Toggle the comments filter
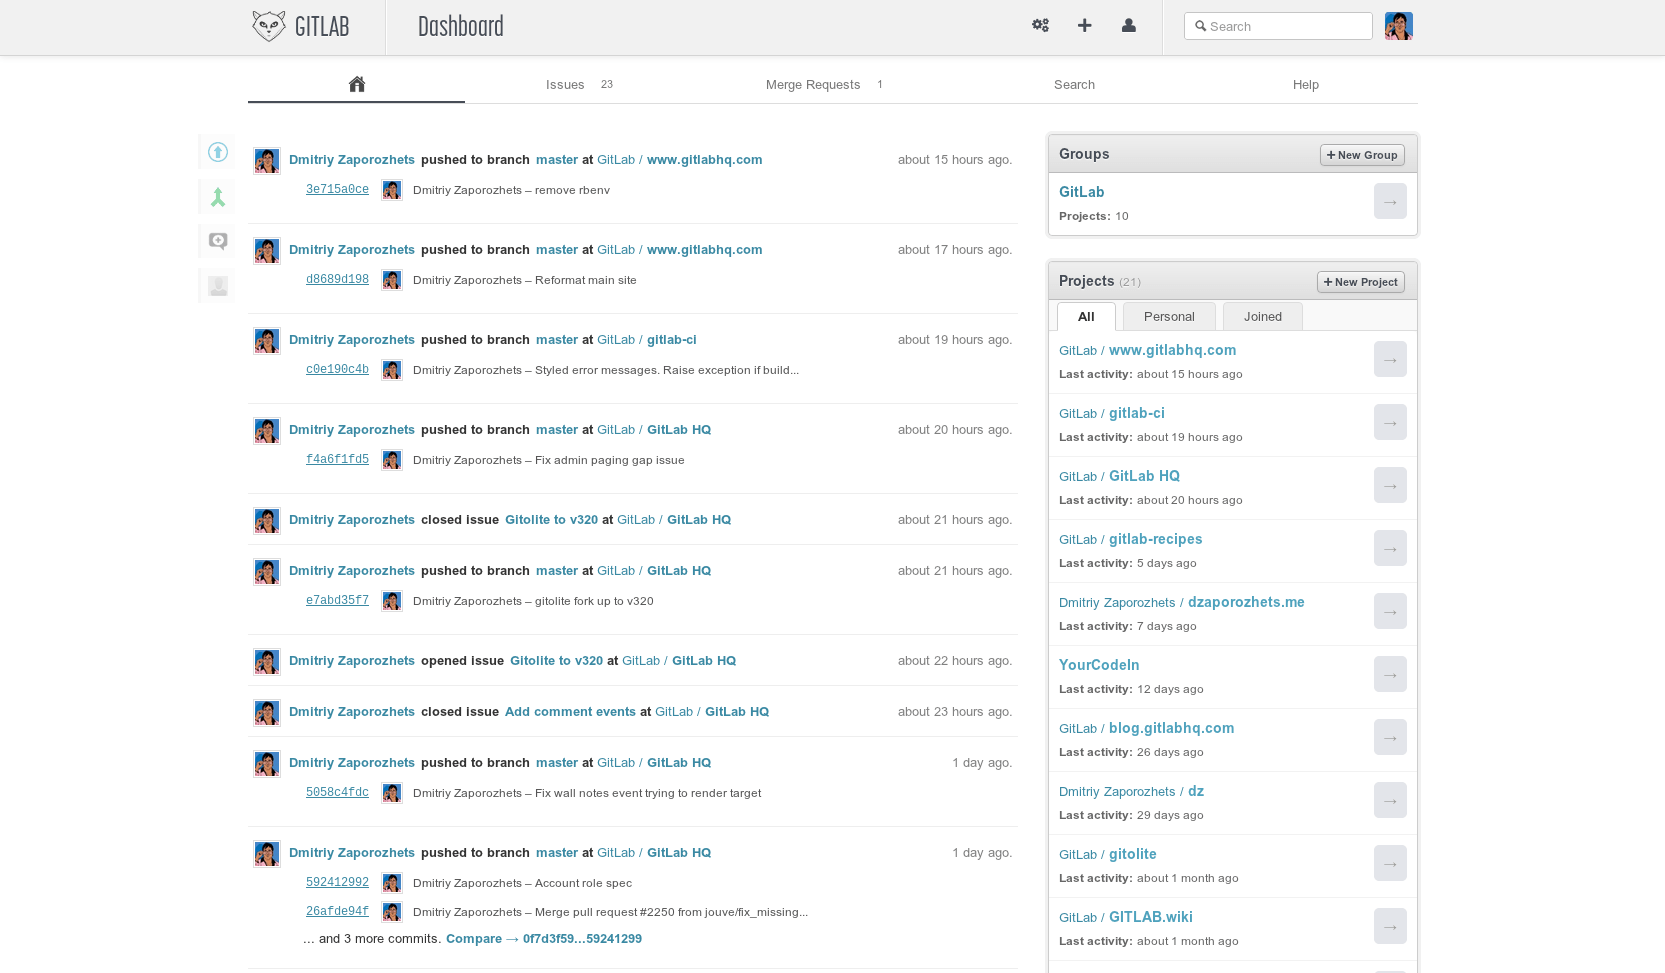The height and width of the screenshot is (973, 1665). (217, 240)
